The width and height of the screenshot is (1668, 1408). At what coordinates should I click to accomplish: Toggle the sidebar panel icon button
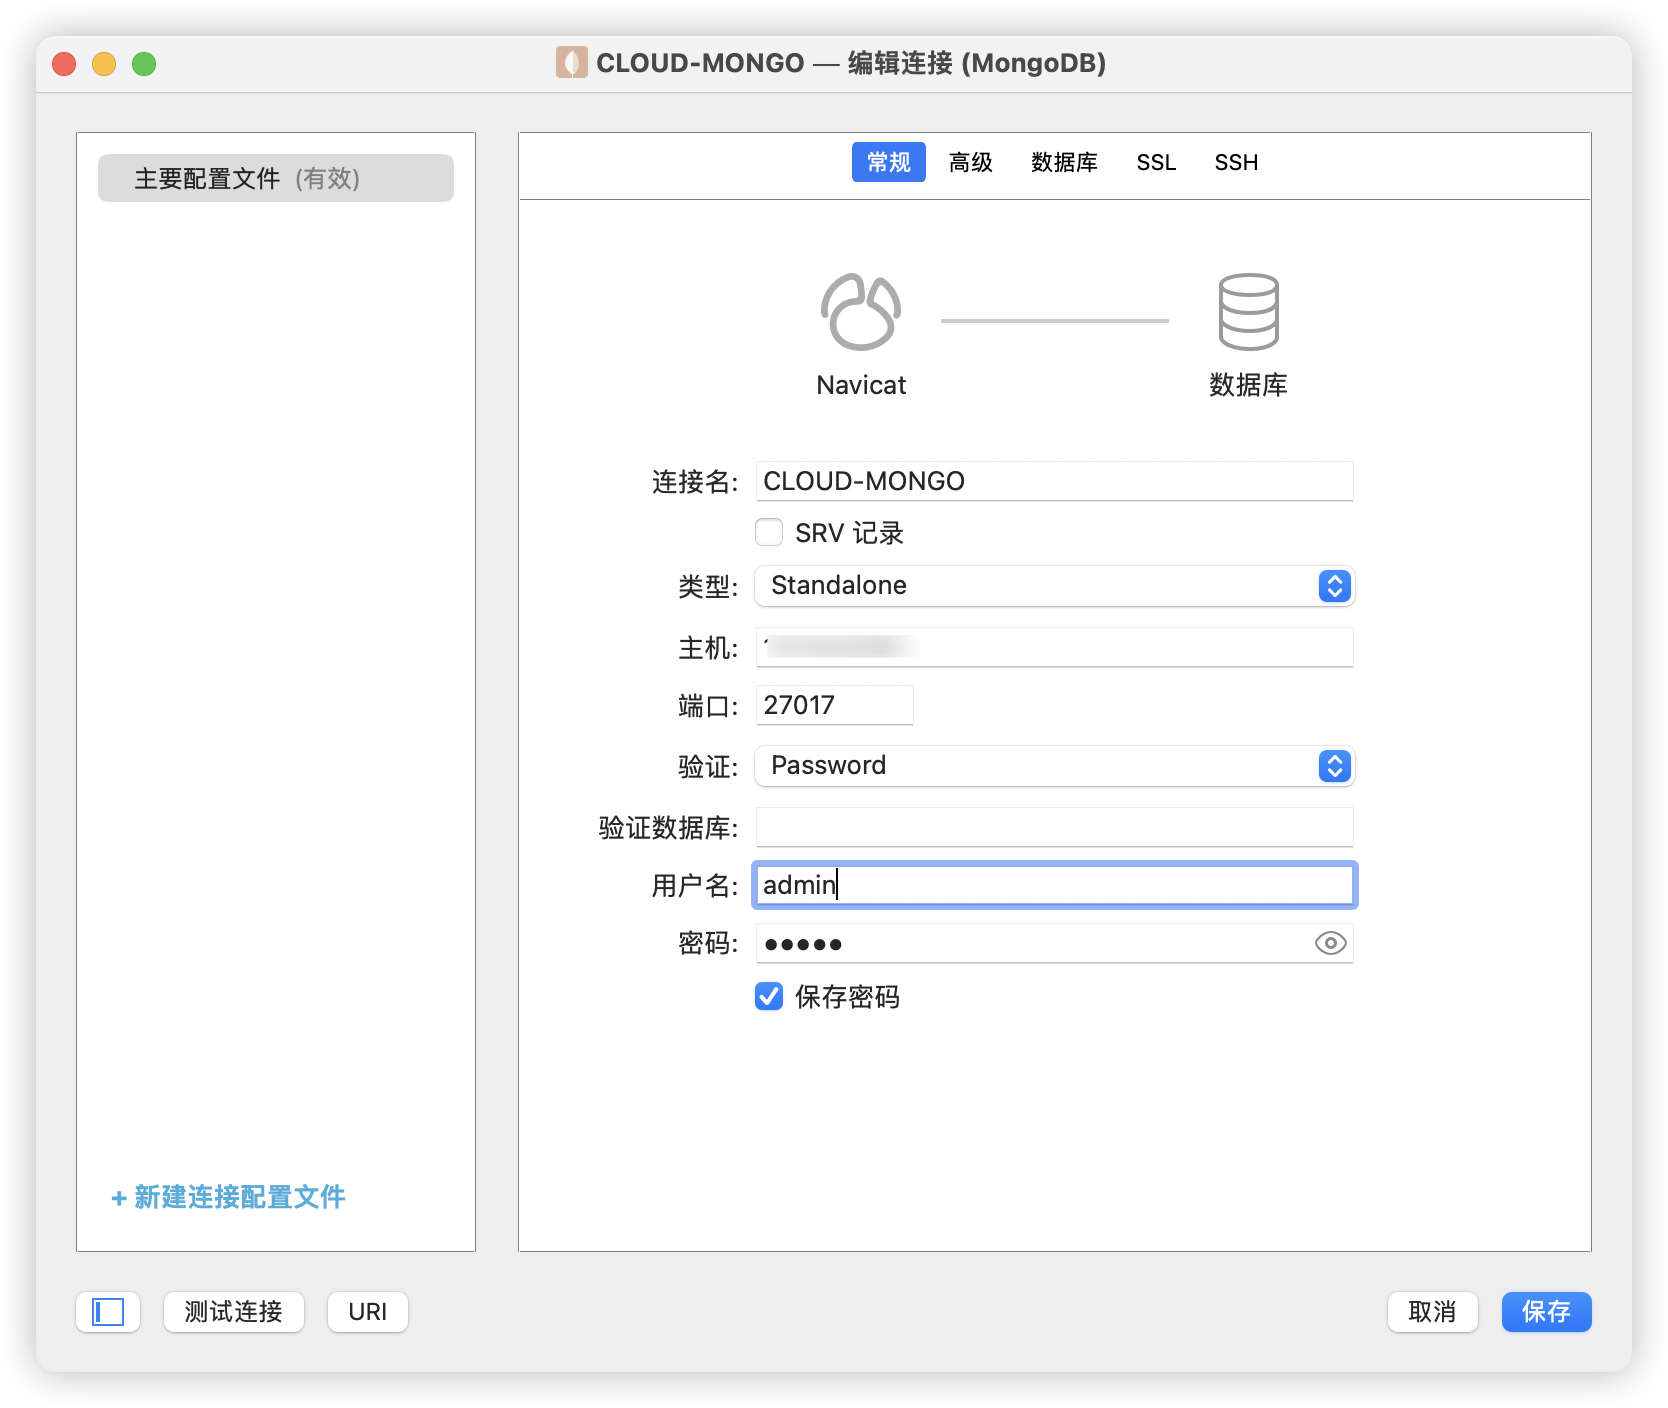pyautogui.click(x=108, y=1312)
